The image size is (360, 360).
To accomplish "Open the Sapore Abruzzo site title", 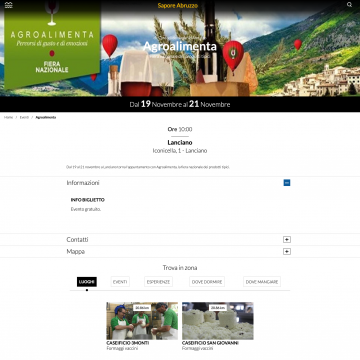I will [x=178, y=6].
